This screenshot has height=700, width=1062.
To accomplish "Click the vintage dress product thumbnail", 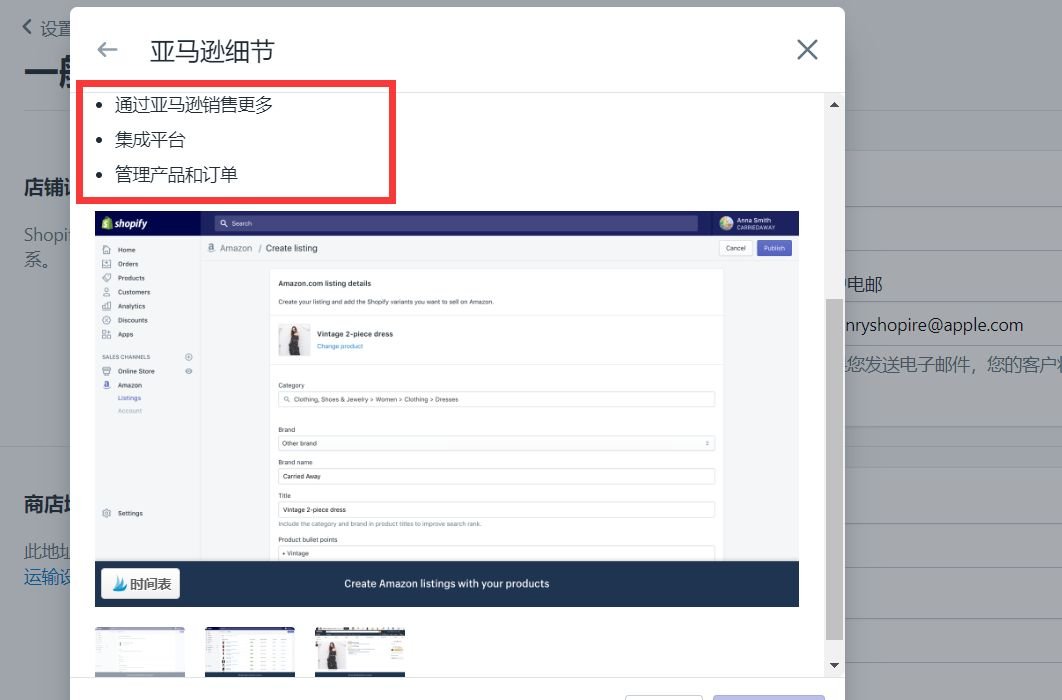I will pyautogui.click(x=295, y=340).
